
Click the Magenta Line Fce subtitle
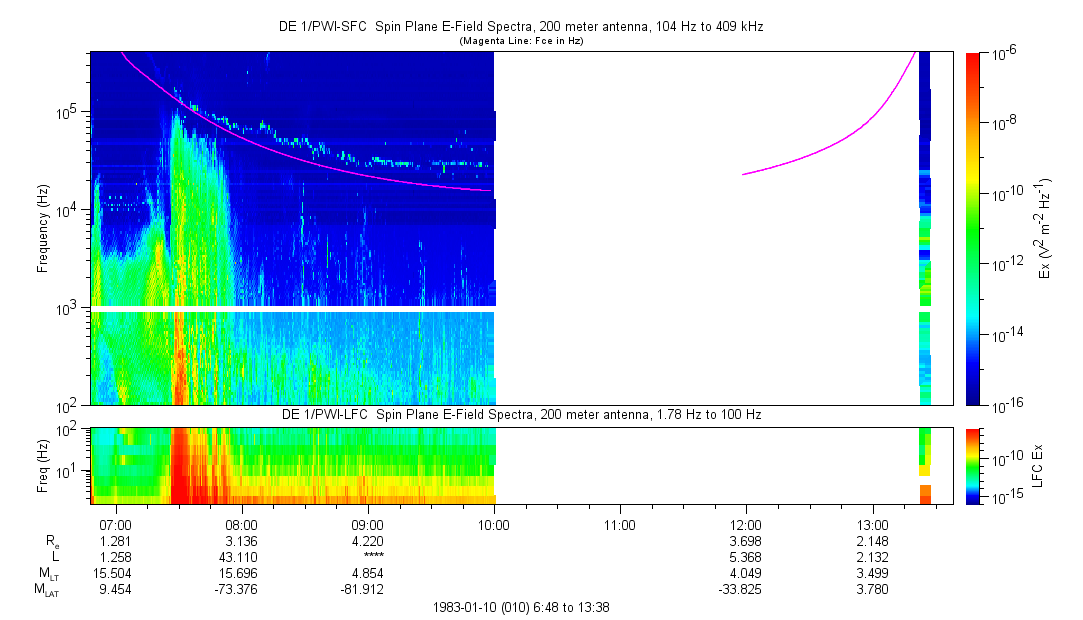[520, 41]
